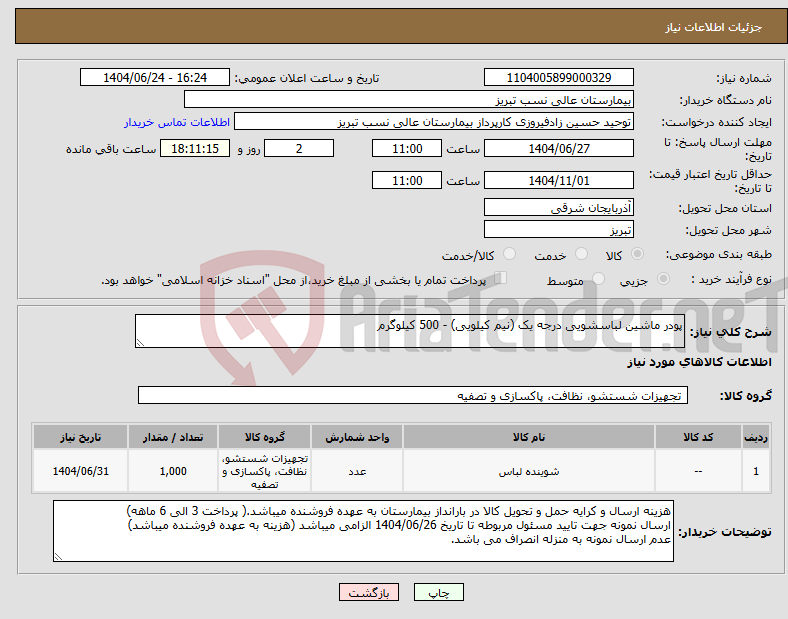Screen dimensions: 788x619
Task: Click the نام کالا column header
Action: pos(529,437)
